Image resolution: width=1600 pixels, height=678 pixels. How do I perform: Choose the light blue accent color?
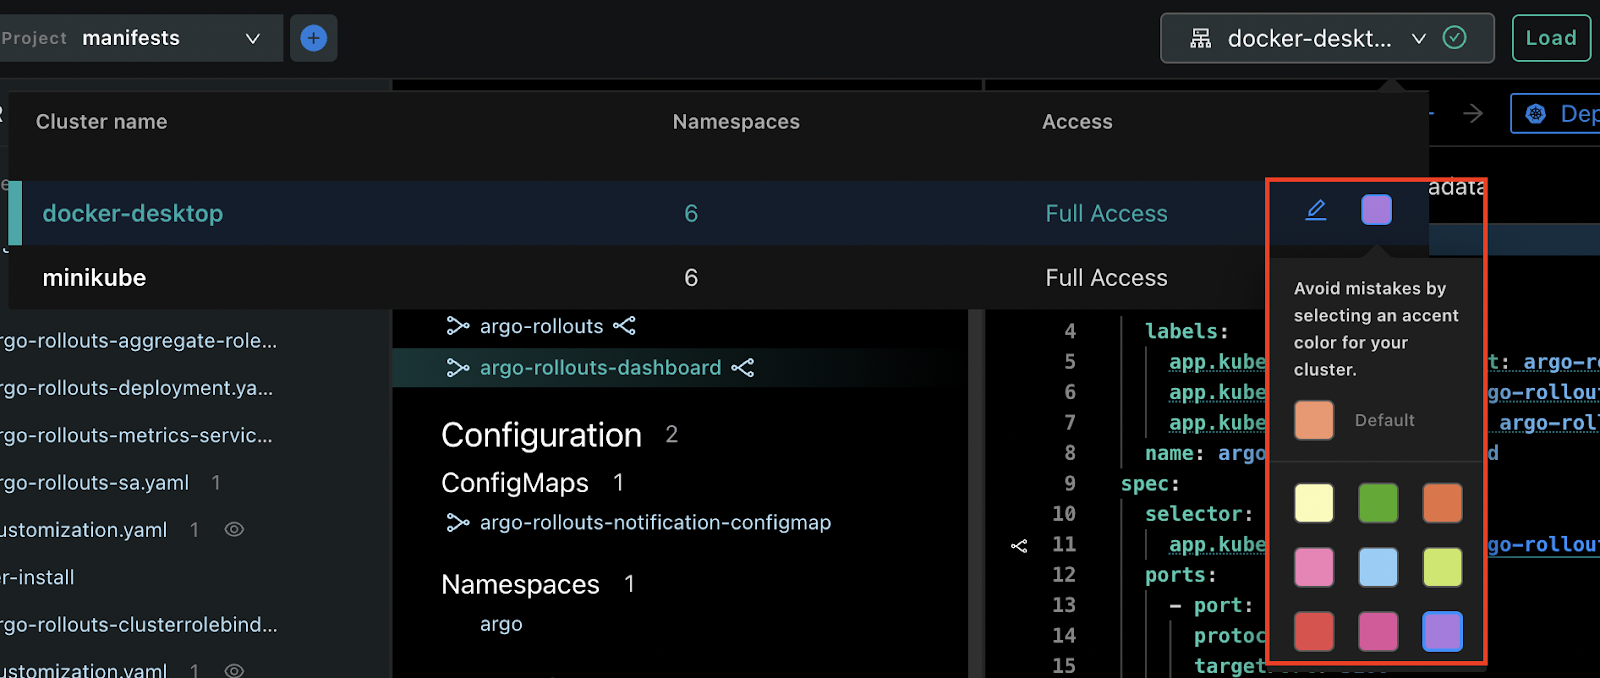pyautogui.click(x=1378, y=567)
